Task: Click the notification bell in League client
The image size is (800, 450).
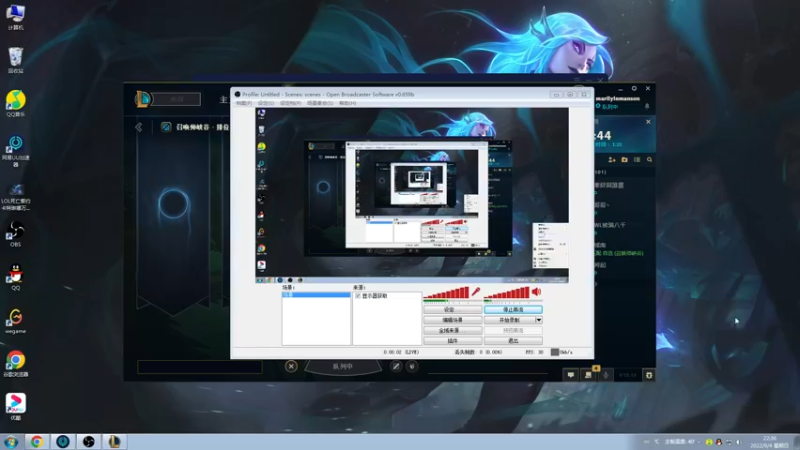Action: pos(647,106)
